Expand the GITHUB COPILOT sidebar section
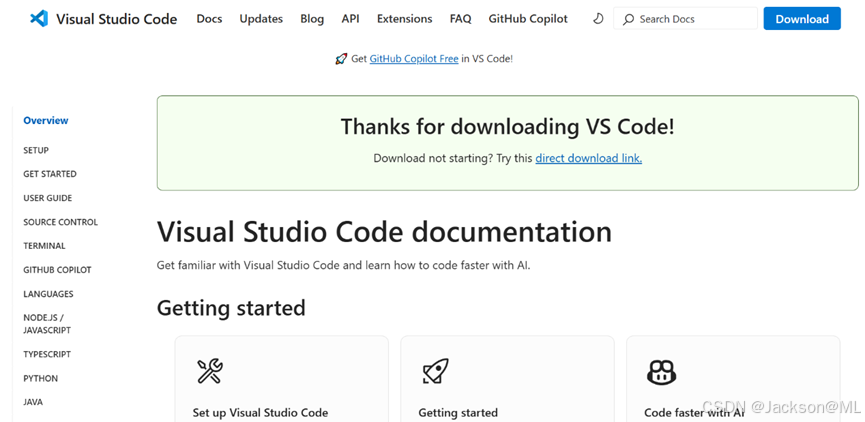The image size is (865, 422). tap(57, 270)
